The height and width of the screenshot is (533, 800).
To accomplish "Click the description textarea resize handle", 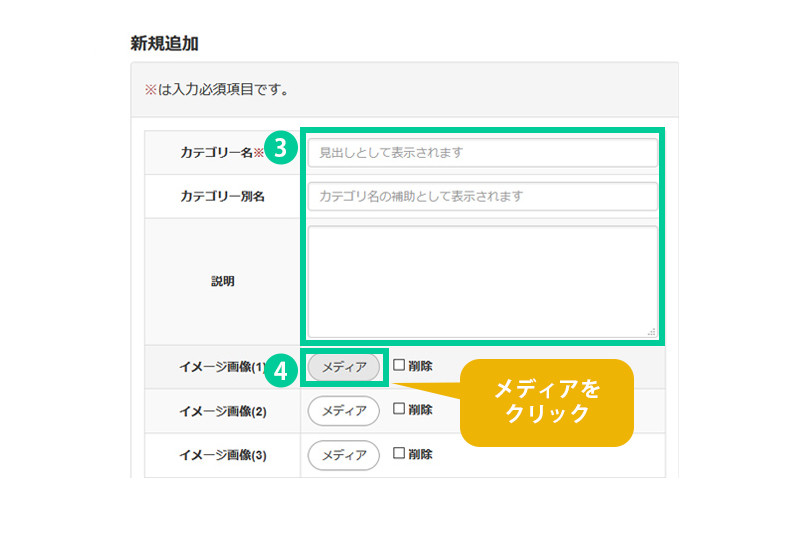I will coord(651,331).
